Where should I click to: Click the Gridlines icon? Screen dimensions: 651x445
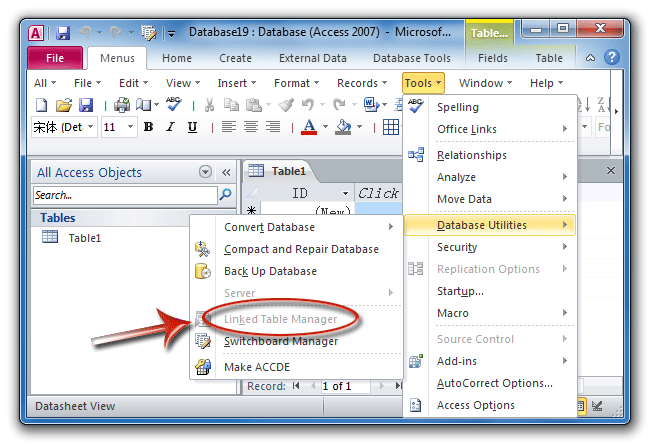(391, 127)
